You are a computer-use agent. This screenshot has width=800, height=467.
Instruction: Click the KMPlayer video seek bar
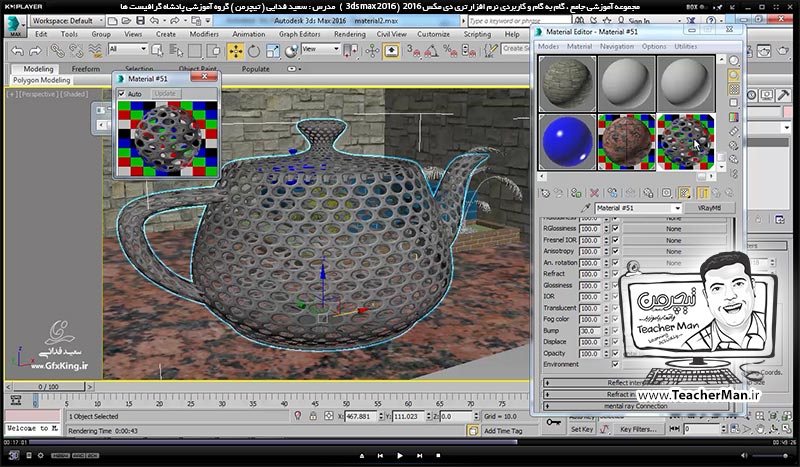click(x=399, y=442)
